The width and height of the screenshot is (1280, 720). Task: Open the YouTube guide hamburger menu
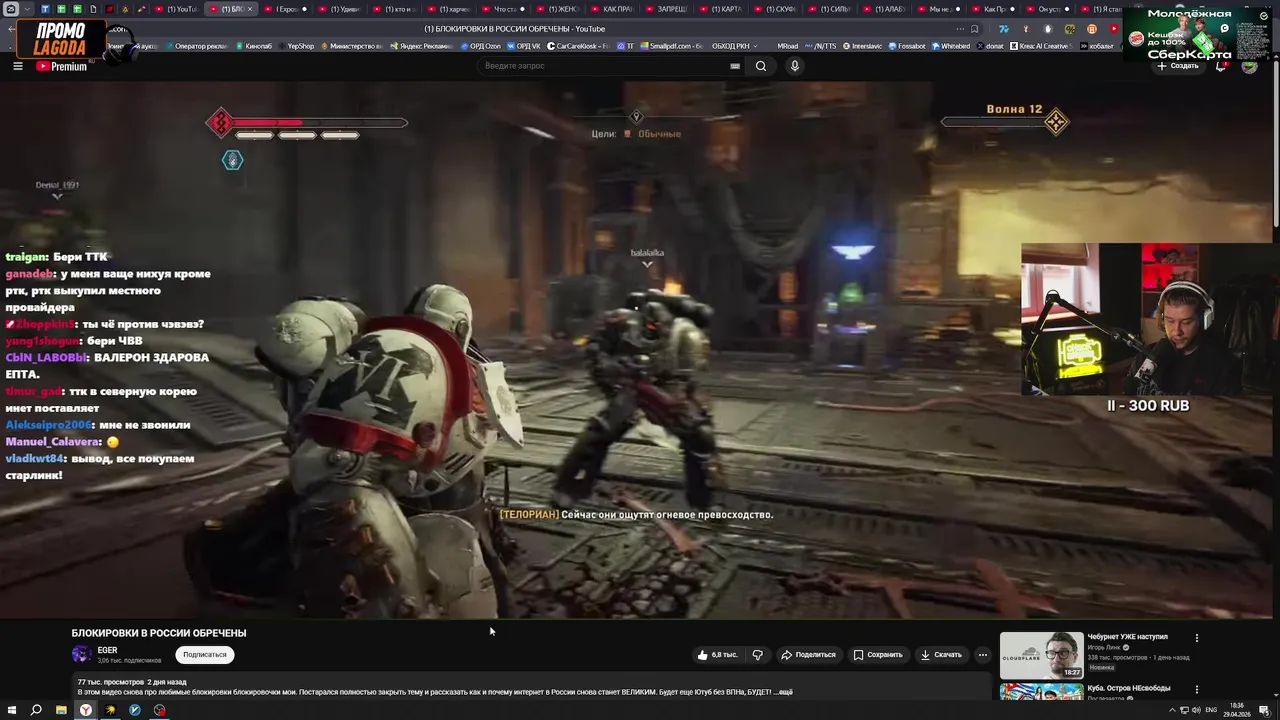coord(18,66)
